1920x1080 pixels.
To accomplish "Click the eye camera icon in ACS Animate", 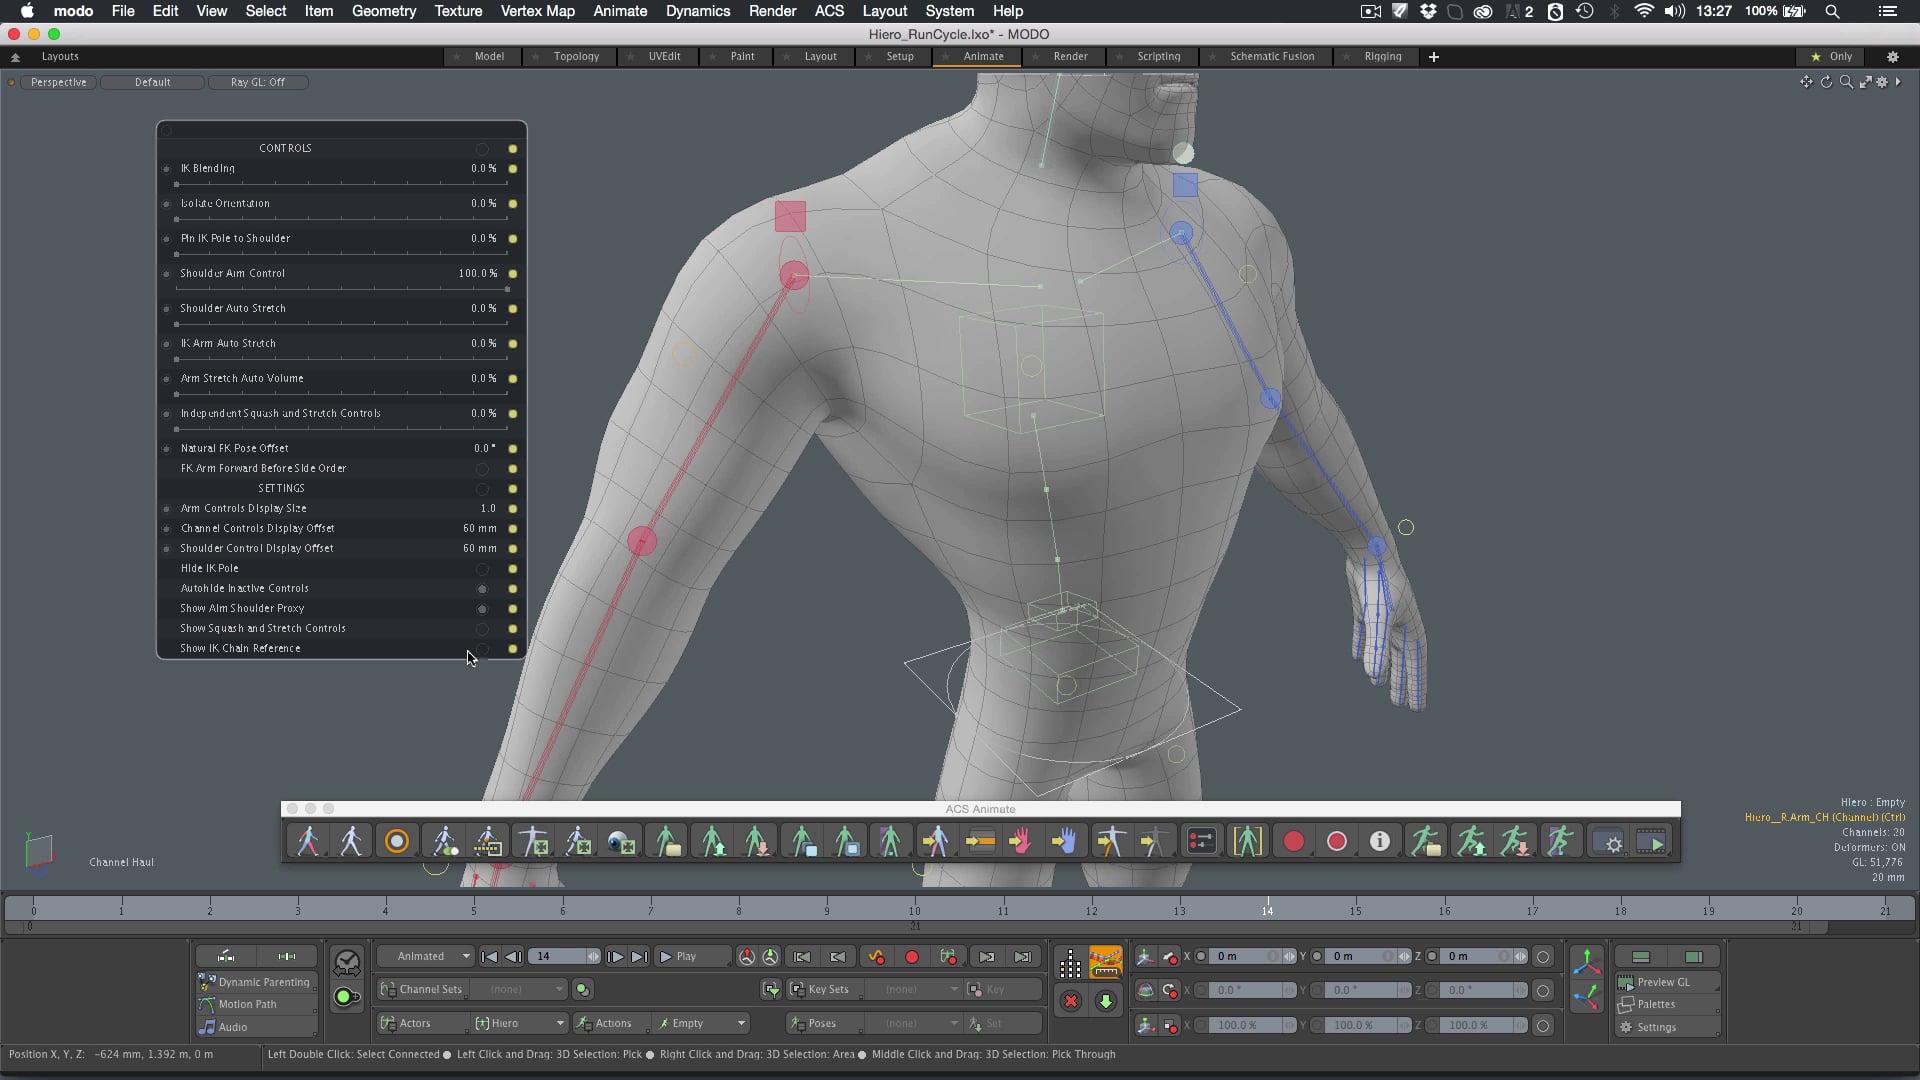I will click(621, 842).
